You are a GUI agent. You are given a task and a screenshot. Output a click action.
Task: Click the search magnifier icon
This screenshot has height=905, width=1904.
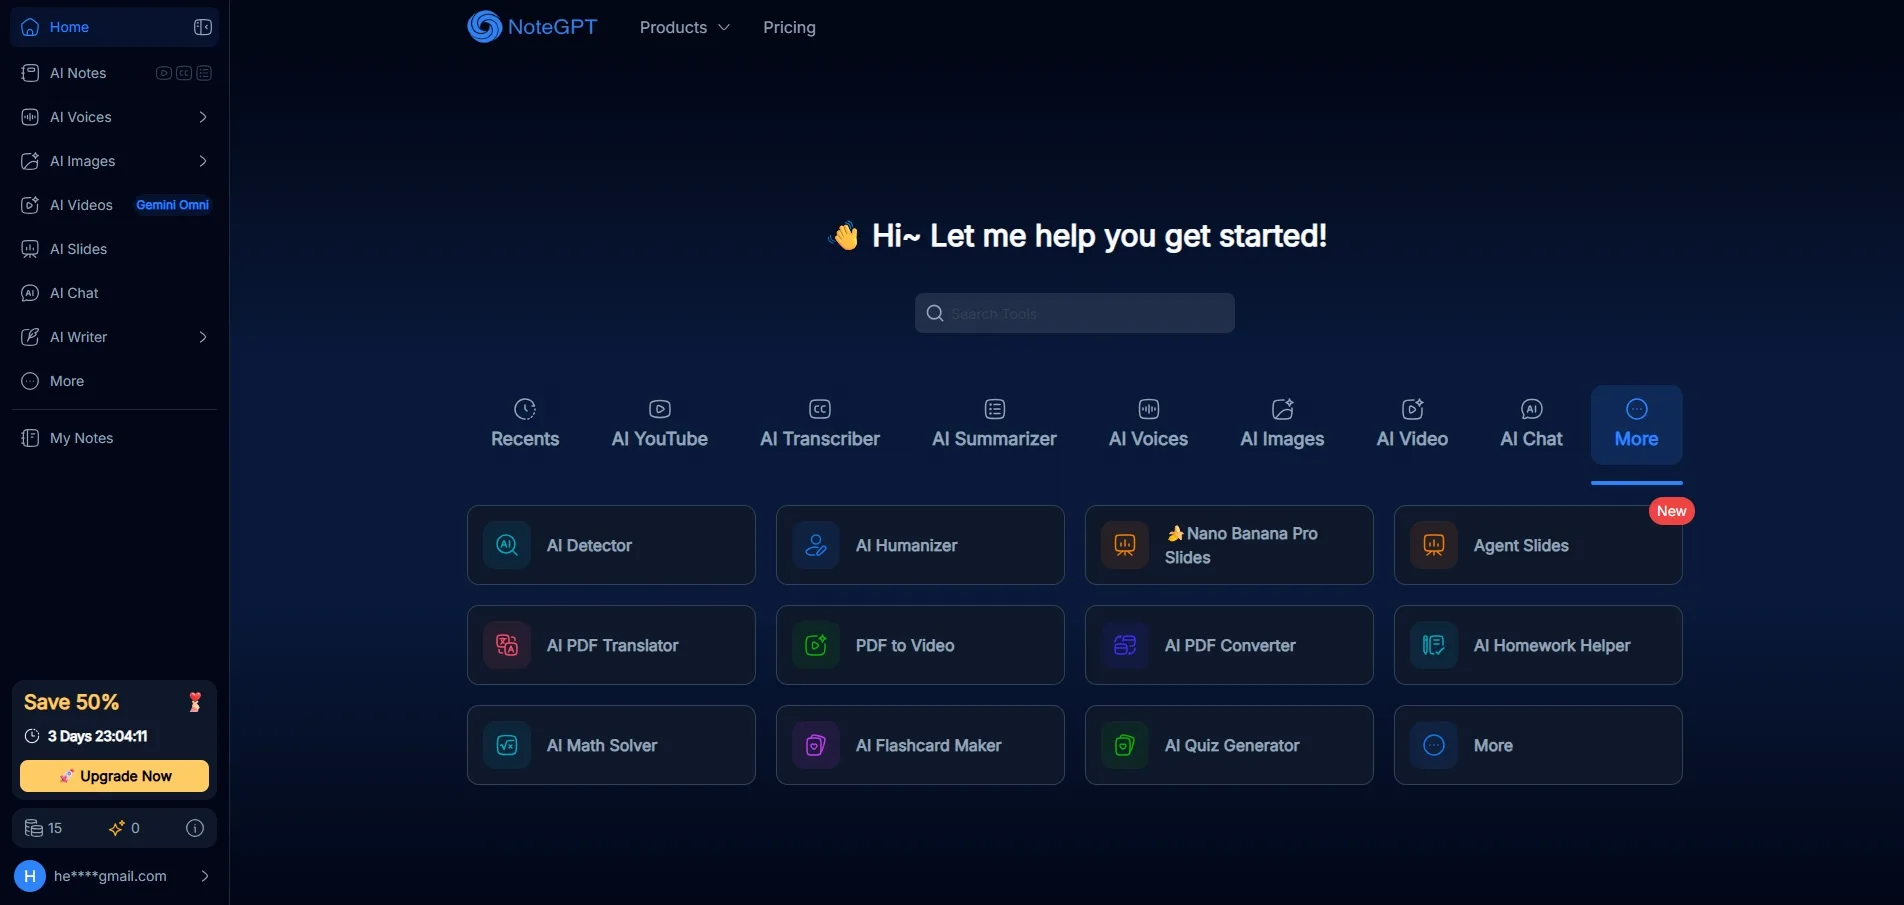(x=935, y=313)
